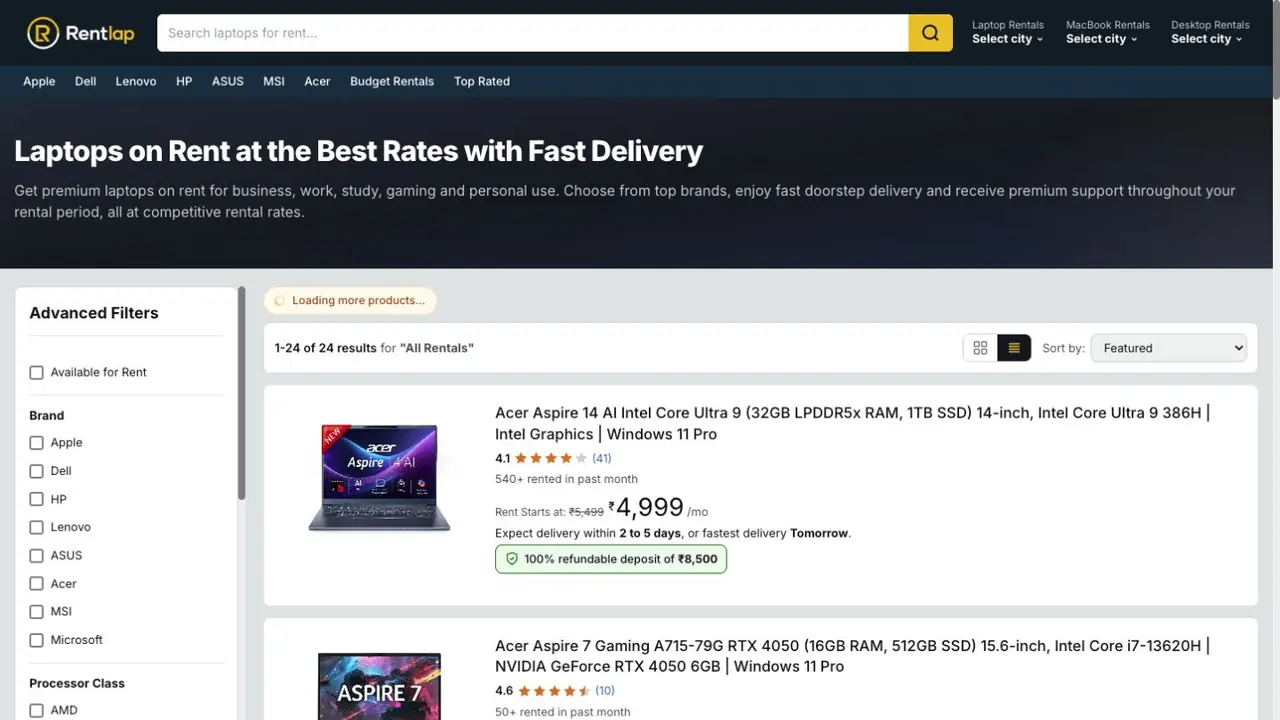Image resolution: width=1280 pixels, height=720 pixels.
Task: Check the HP brand filter
Action: (36, 499)
